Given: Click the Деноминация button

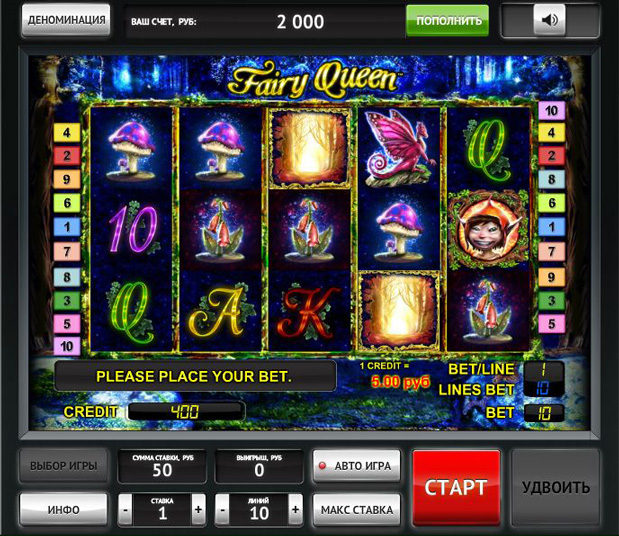Looking at the screenshot, I should click(x=66, y=20).
